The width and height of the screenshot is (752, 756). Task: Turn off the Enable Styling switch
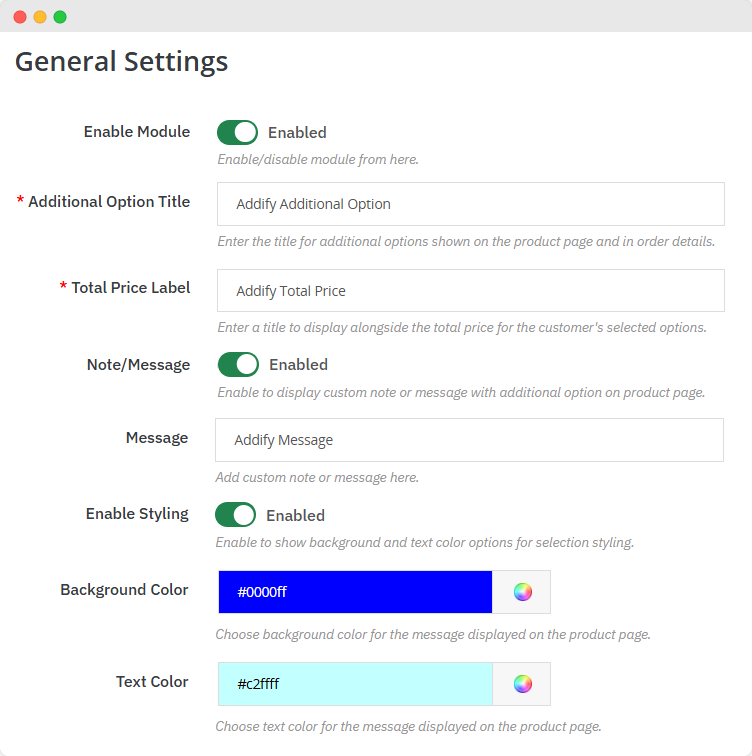coord(236,515)
